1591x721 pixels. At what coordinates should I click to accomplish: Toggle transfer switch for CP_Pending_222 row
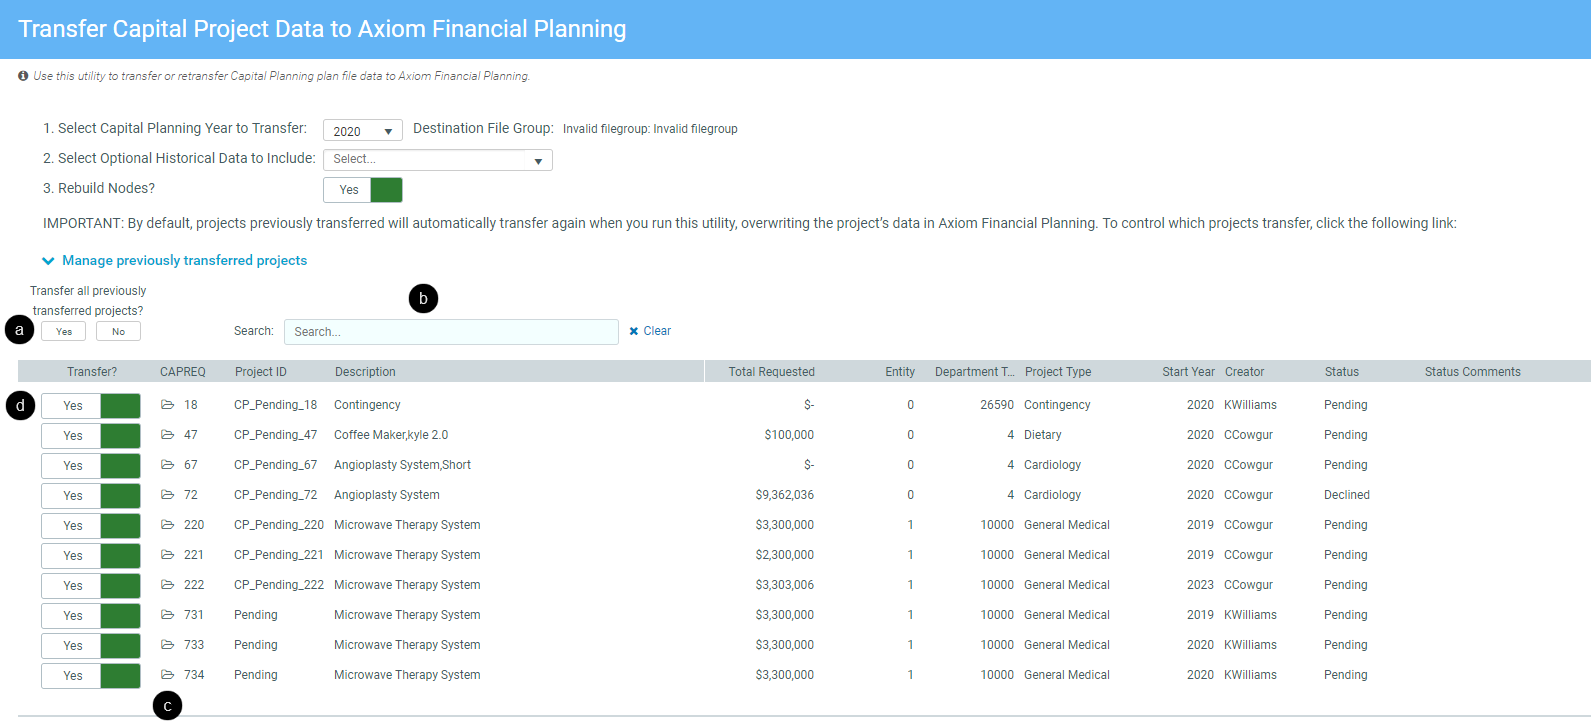click(91, 585)
